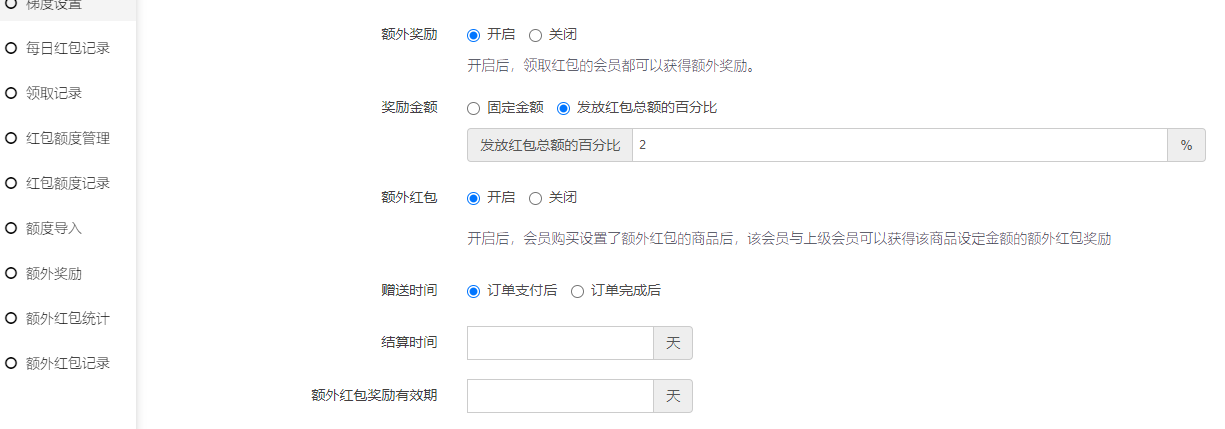Click the % suffix on percentage field

tap(1186, 145)
